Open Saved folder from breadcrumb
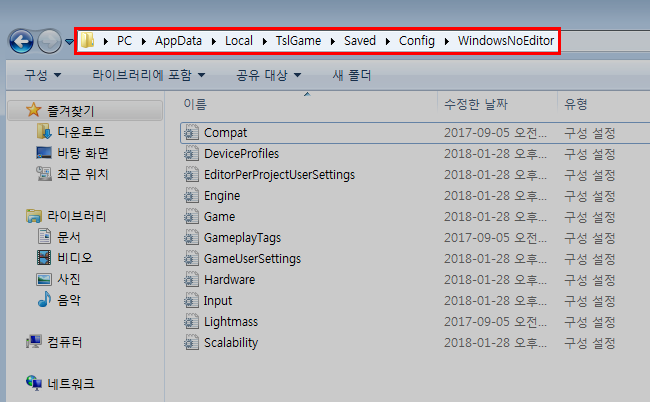This screenshot has height=402, width=650. [x=360, y=41]
